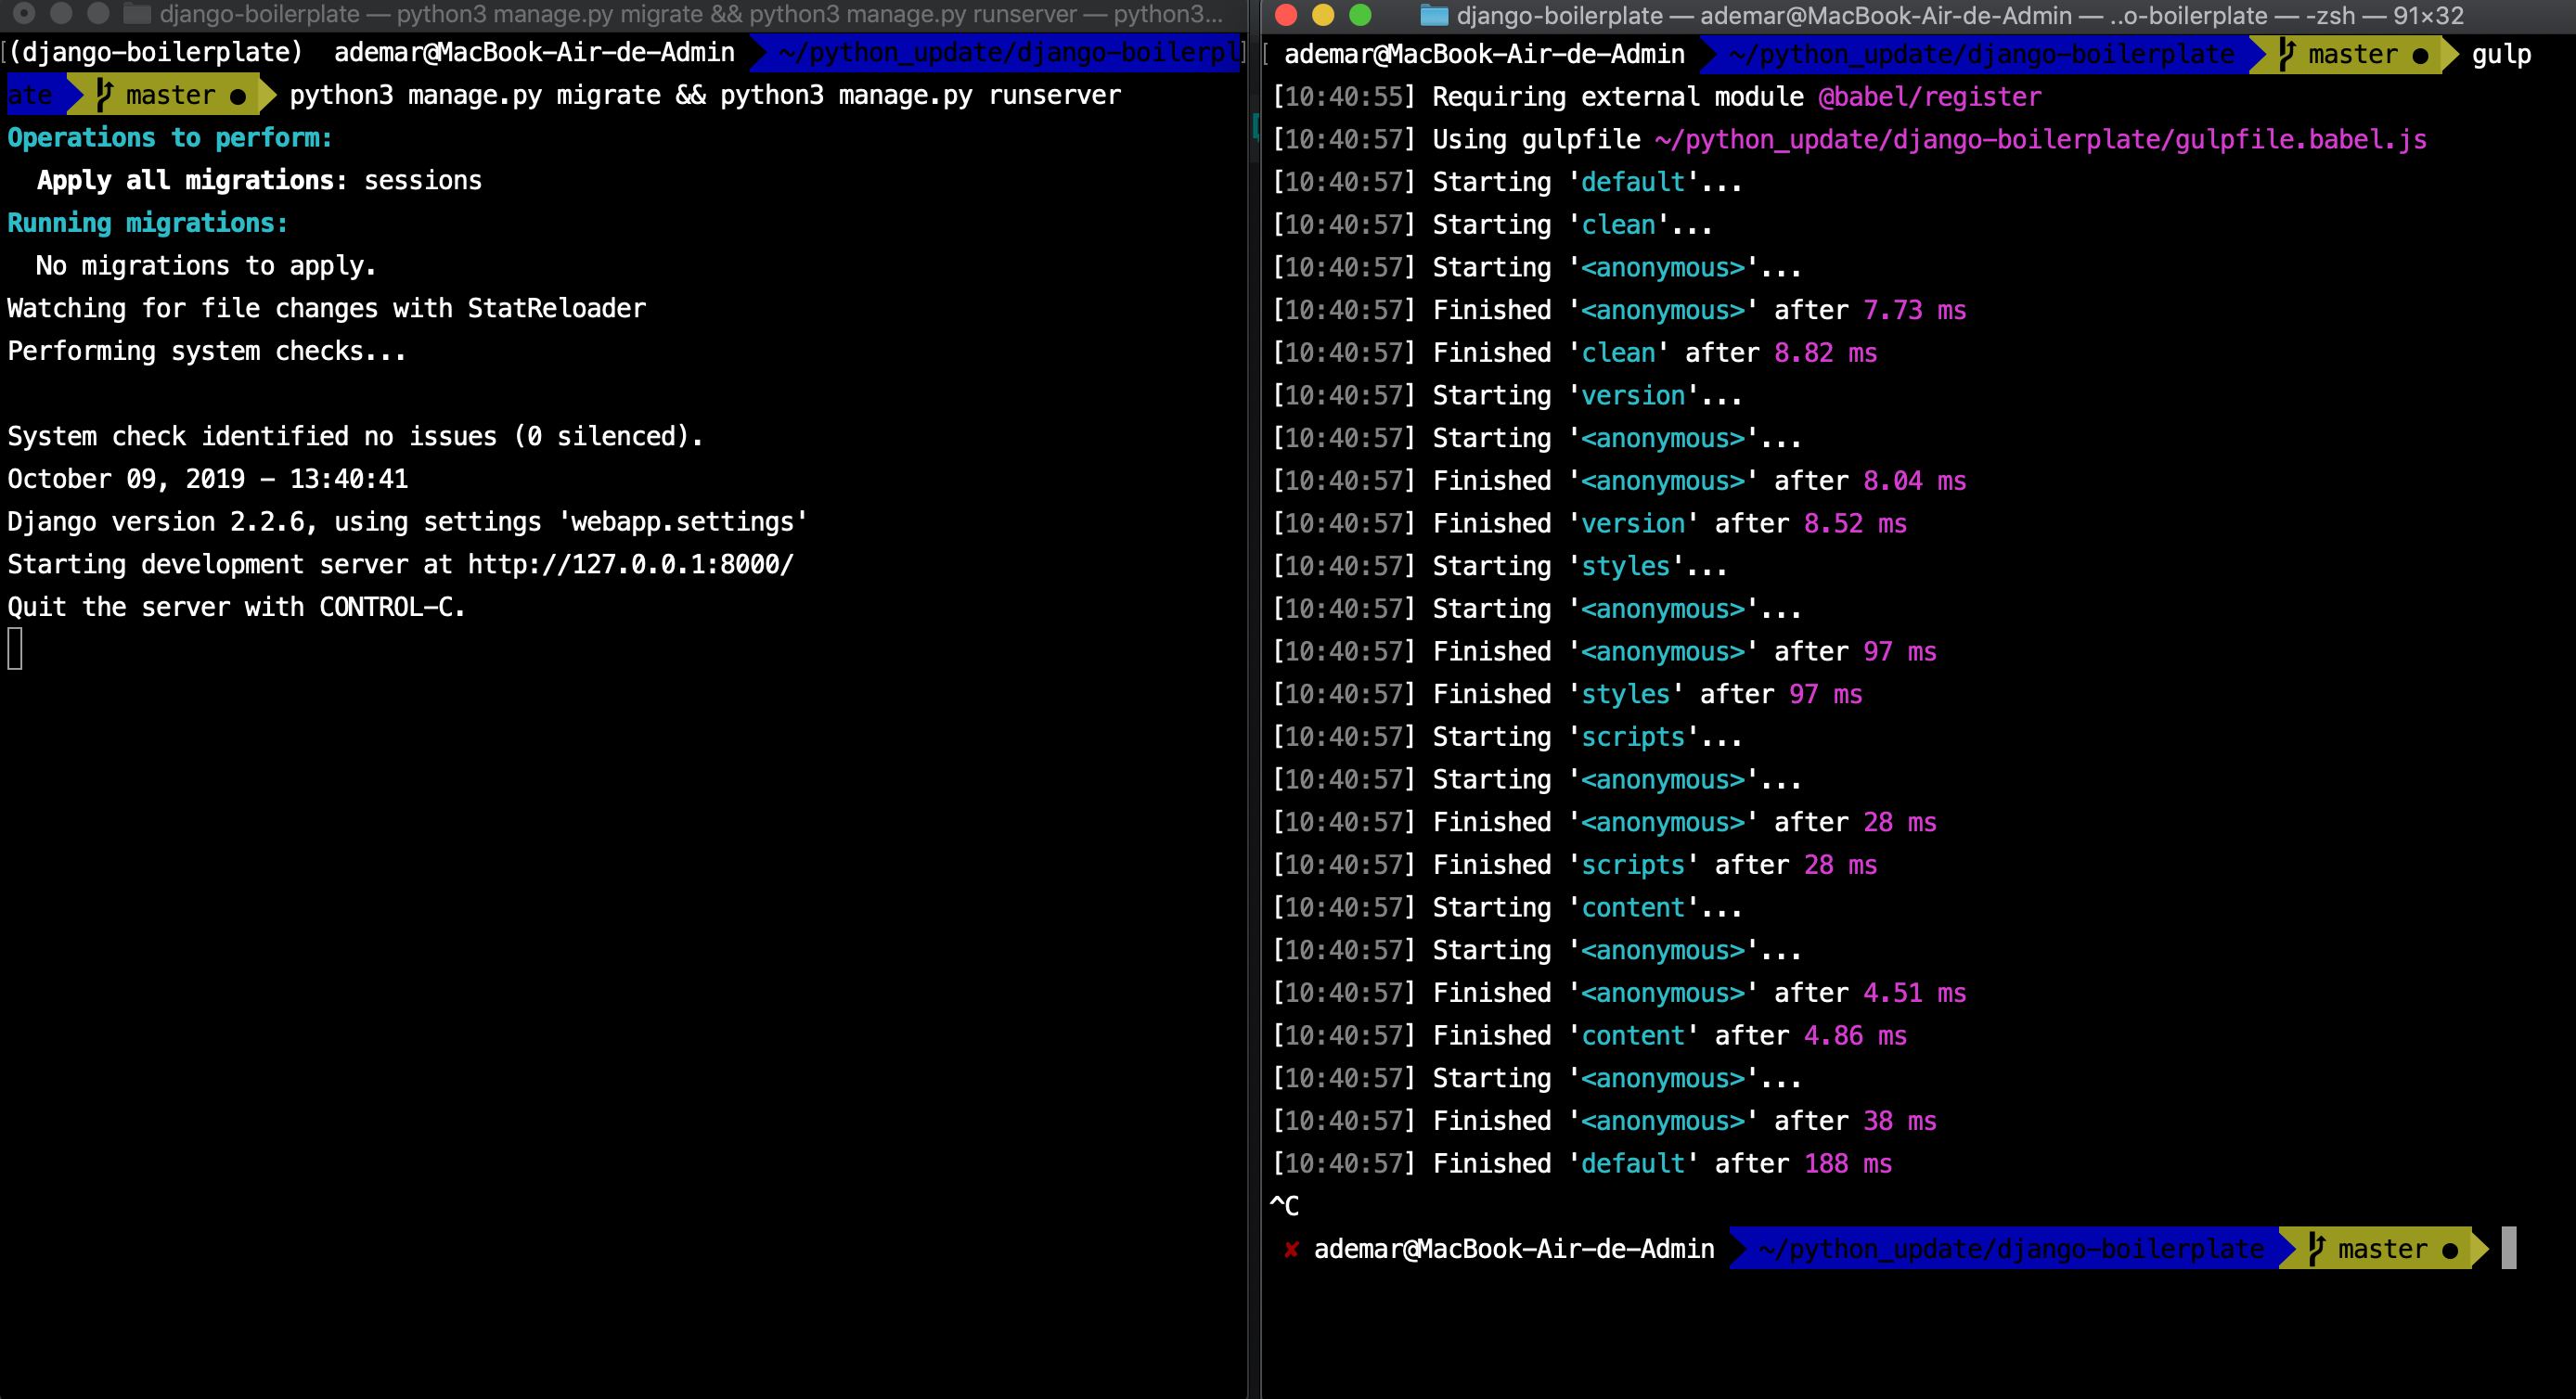Click git branch icon in left terminal prompt
Image resolution: width=2576 pixels, height=1399 pixels.
(x=104, y=95)
